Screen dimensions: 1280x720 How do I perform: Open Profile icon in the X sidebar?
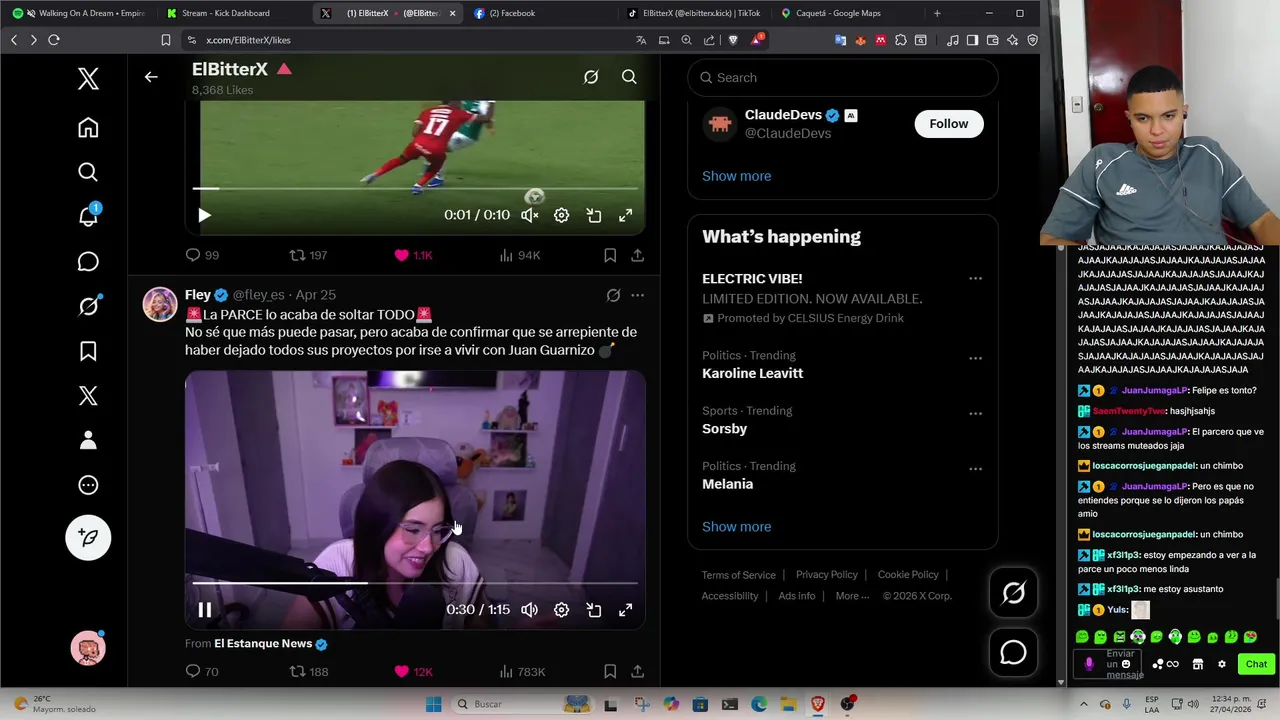[88, 440]
